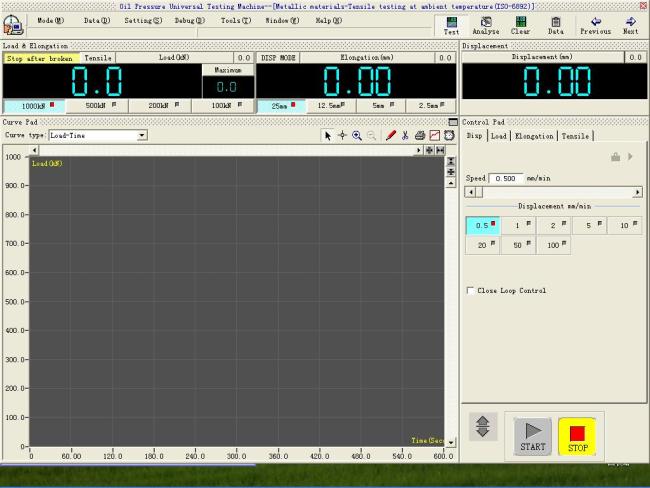Select the 12.5mm elongation range toggle

point(330,105)
